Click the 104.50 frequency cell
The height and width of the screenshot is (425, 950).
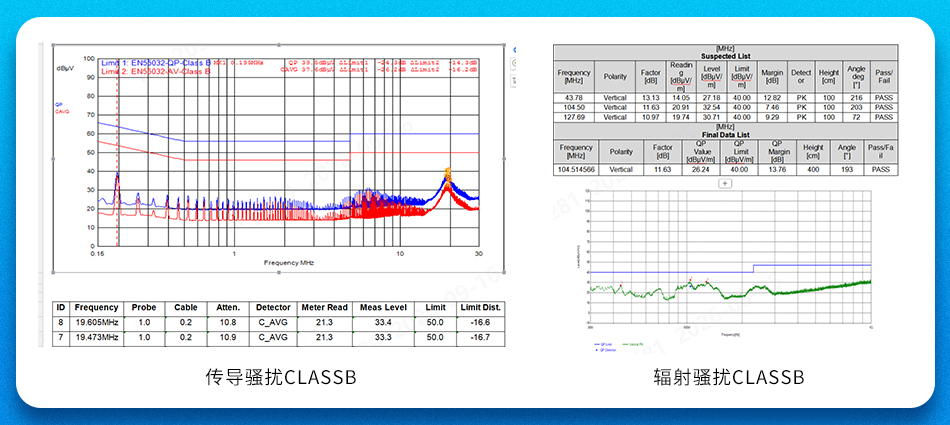[574, 107]
